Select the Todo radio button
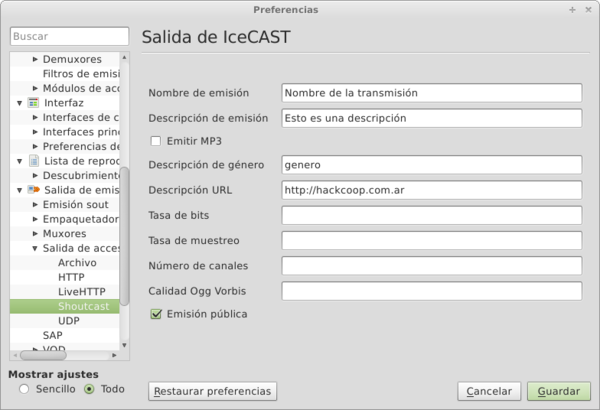Viewport: 600px width, 410px height. point(90,389)
